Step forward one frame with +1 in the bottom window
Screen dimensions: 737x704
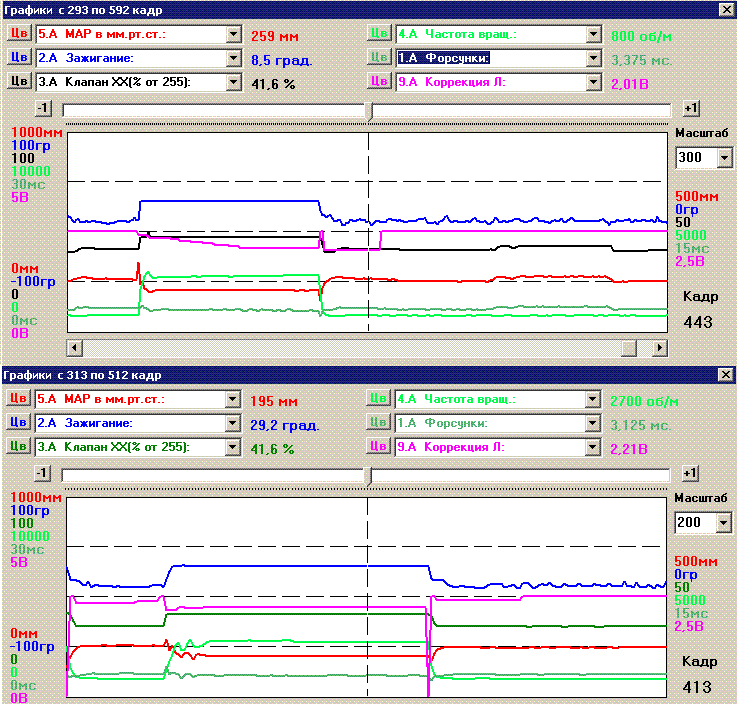[x=690, y=473]
